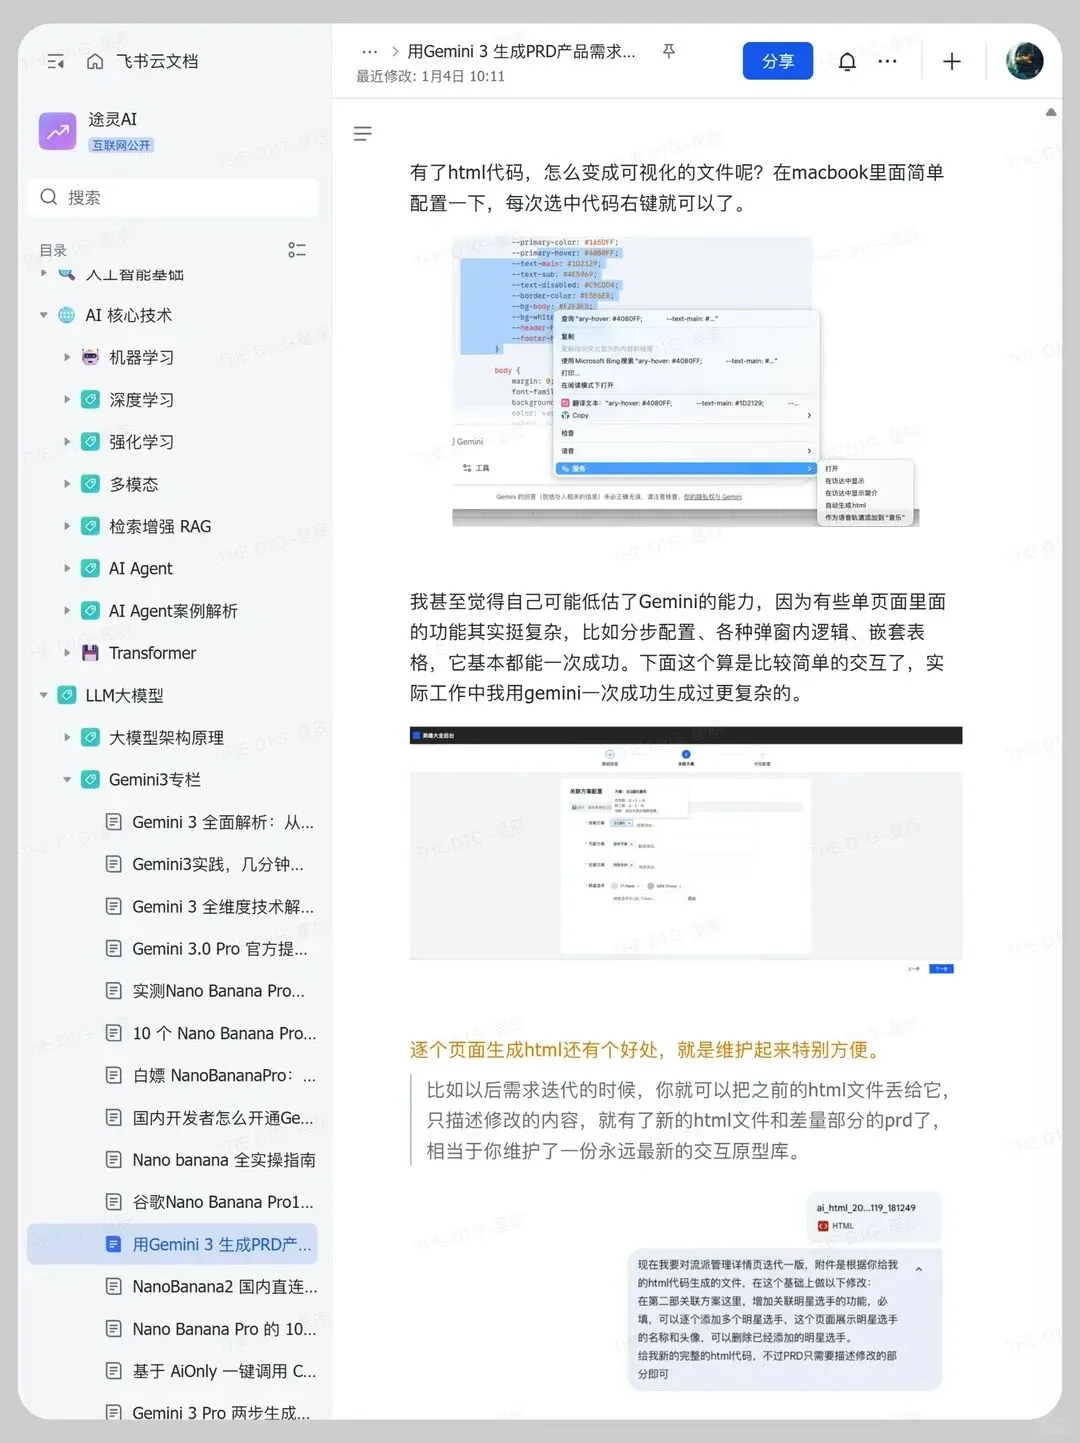
Task: Click the search field 搜索
Action: click(x=173, y=197)
